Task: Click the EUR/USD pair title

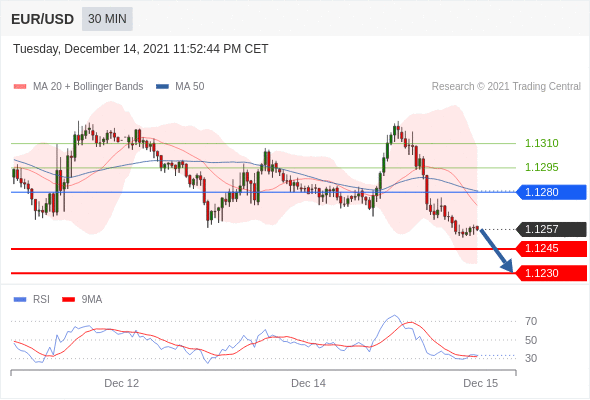Action: [43, 19]
